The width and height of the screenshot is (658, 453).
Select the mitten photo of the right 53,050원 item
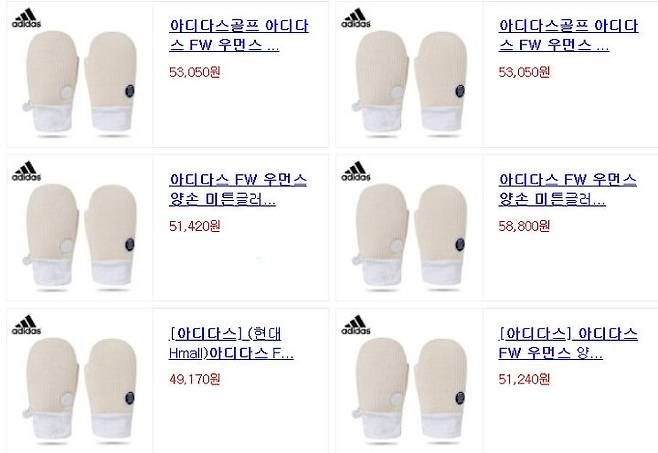pos(409,83)
